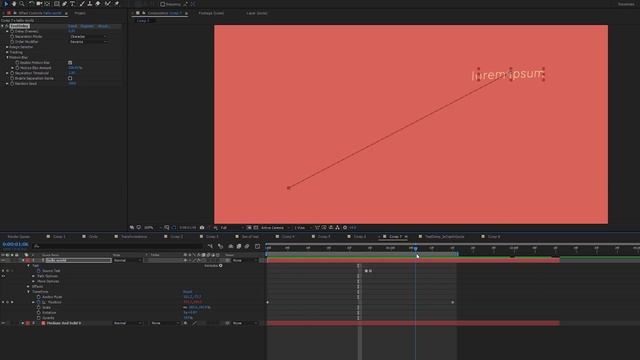Image resolution: width=640 pixels, height=360 pixels.
Task: Toggle the shy layers icon in timeline header
Action: pyautogui.click(x=231, y=246)
